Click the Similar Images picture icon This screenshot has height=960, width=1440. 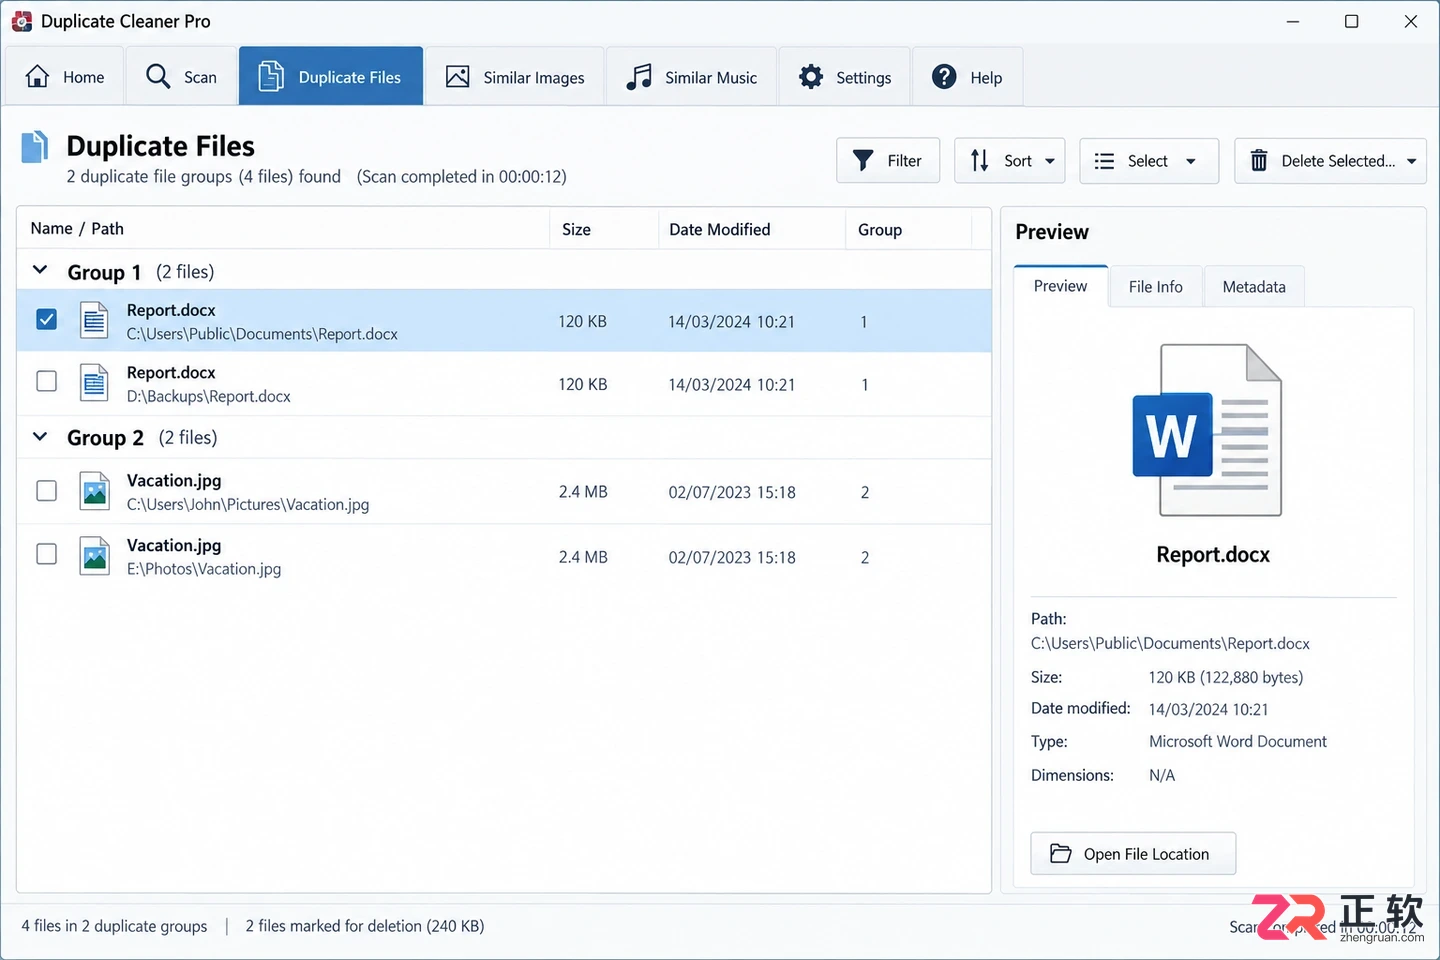point(457,77)
